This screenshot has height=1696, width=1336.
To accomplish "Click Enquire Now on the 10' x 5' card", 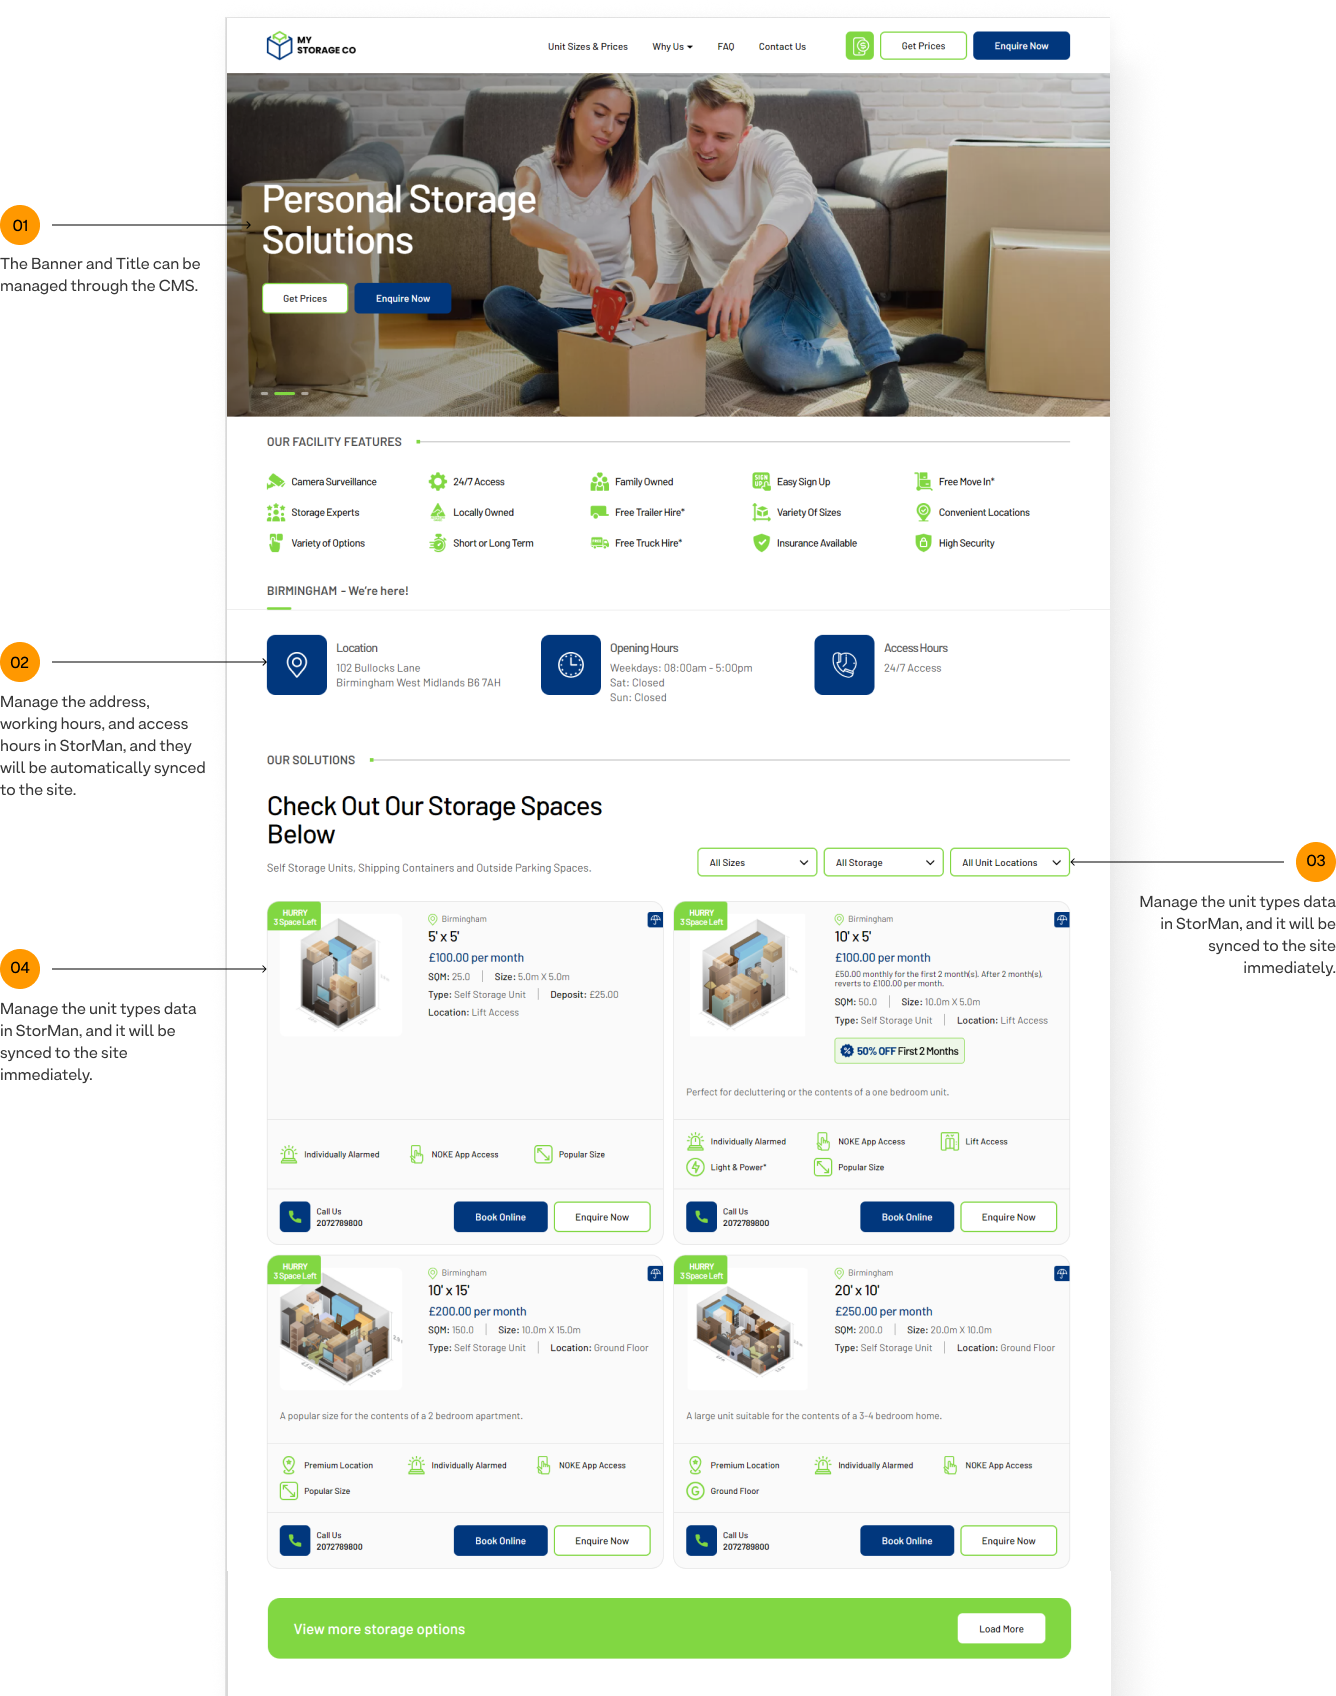I will (x=1009, y=1217).
